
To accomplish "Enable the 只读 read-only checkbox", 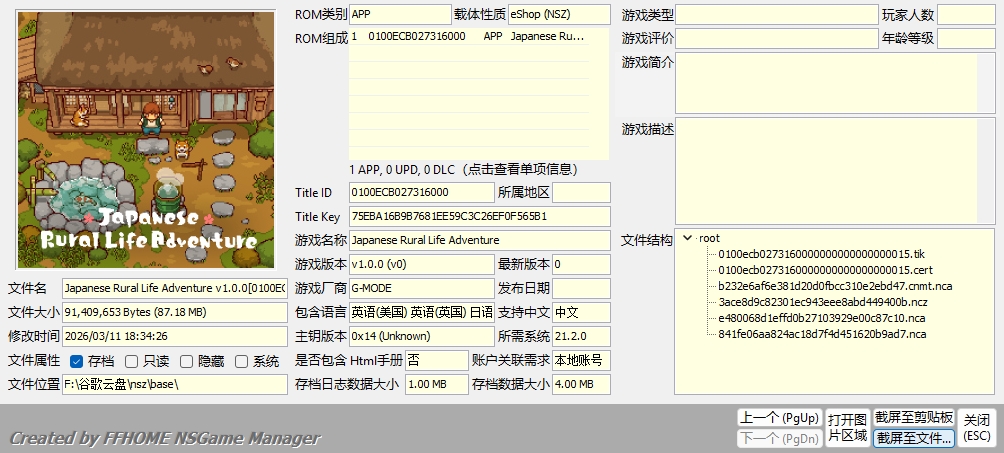I will pyautogui.click(x=131, y=361).
